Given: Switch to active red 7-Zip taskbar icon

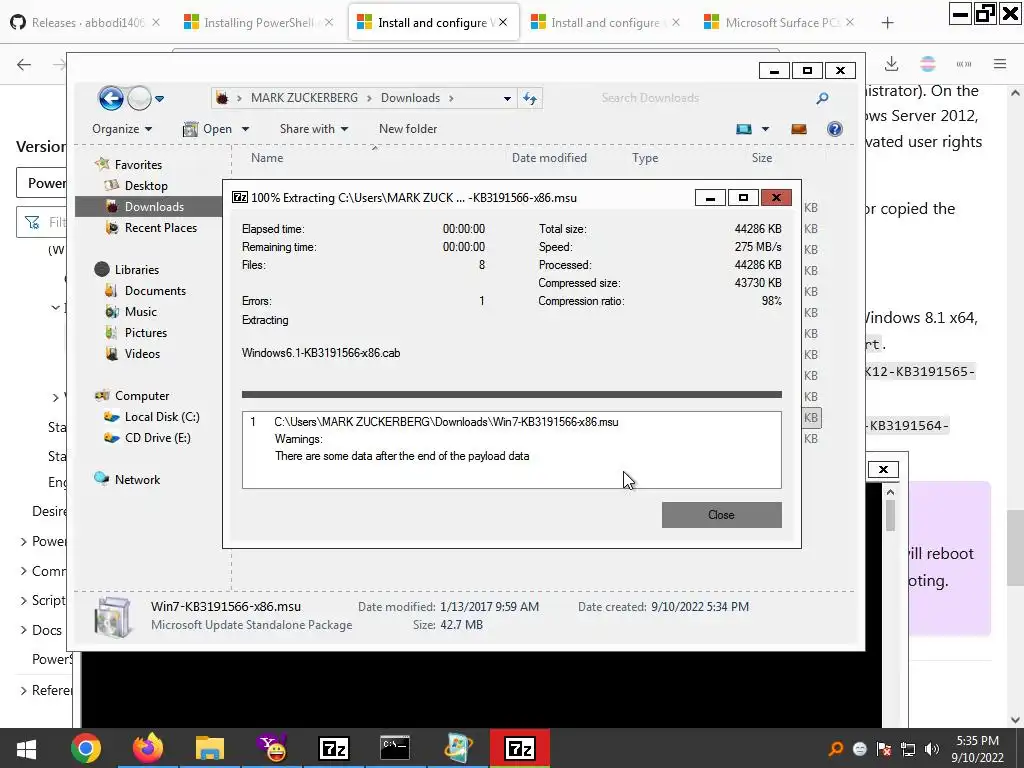Looking at the screenshot, I should tap(520, 748).
